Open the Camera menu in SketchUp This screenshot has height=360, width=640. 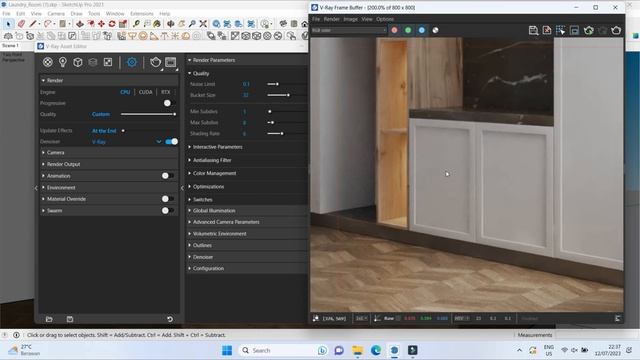pos(56,13)
